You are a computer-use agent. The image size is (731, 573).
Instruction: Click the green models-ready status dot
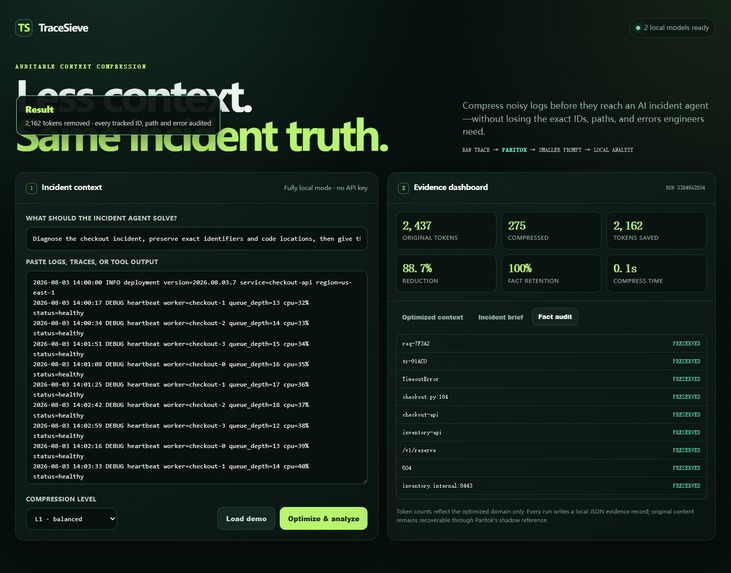pyautogui.click(x=638, y=28)
